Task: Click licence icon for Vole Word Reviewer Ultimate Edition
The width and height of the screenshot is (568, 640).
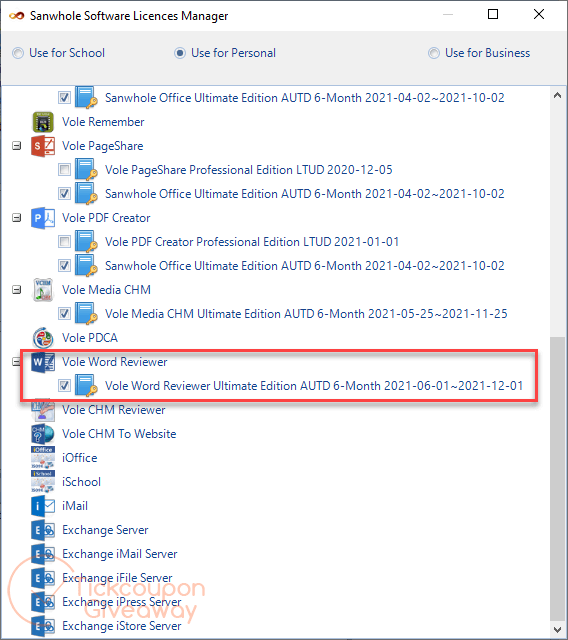Action: [86, 386]
